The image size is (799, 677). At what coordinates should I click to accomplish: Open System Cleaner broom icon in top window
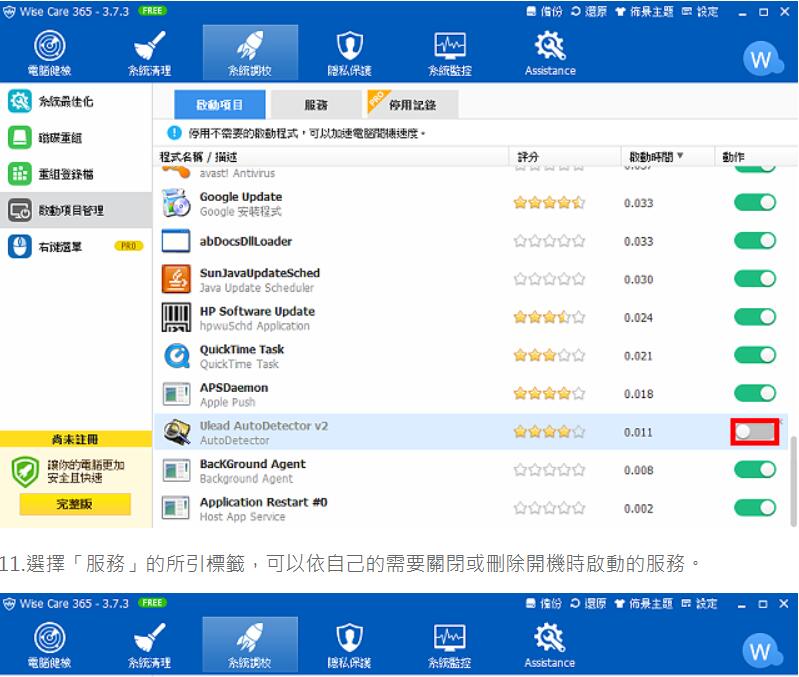(x=149, y=53)
